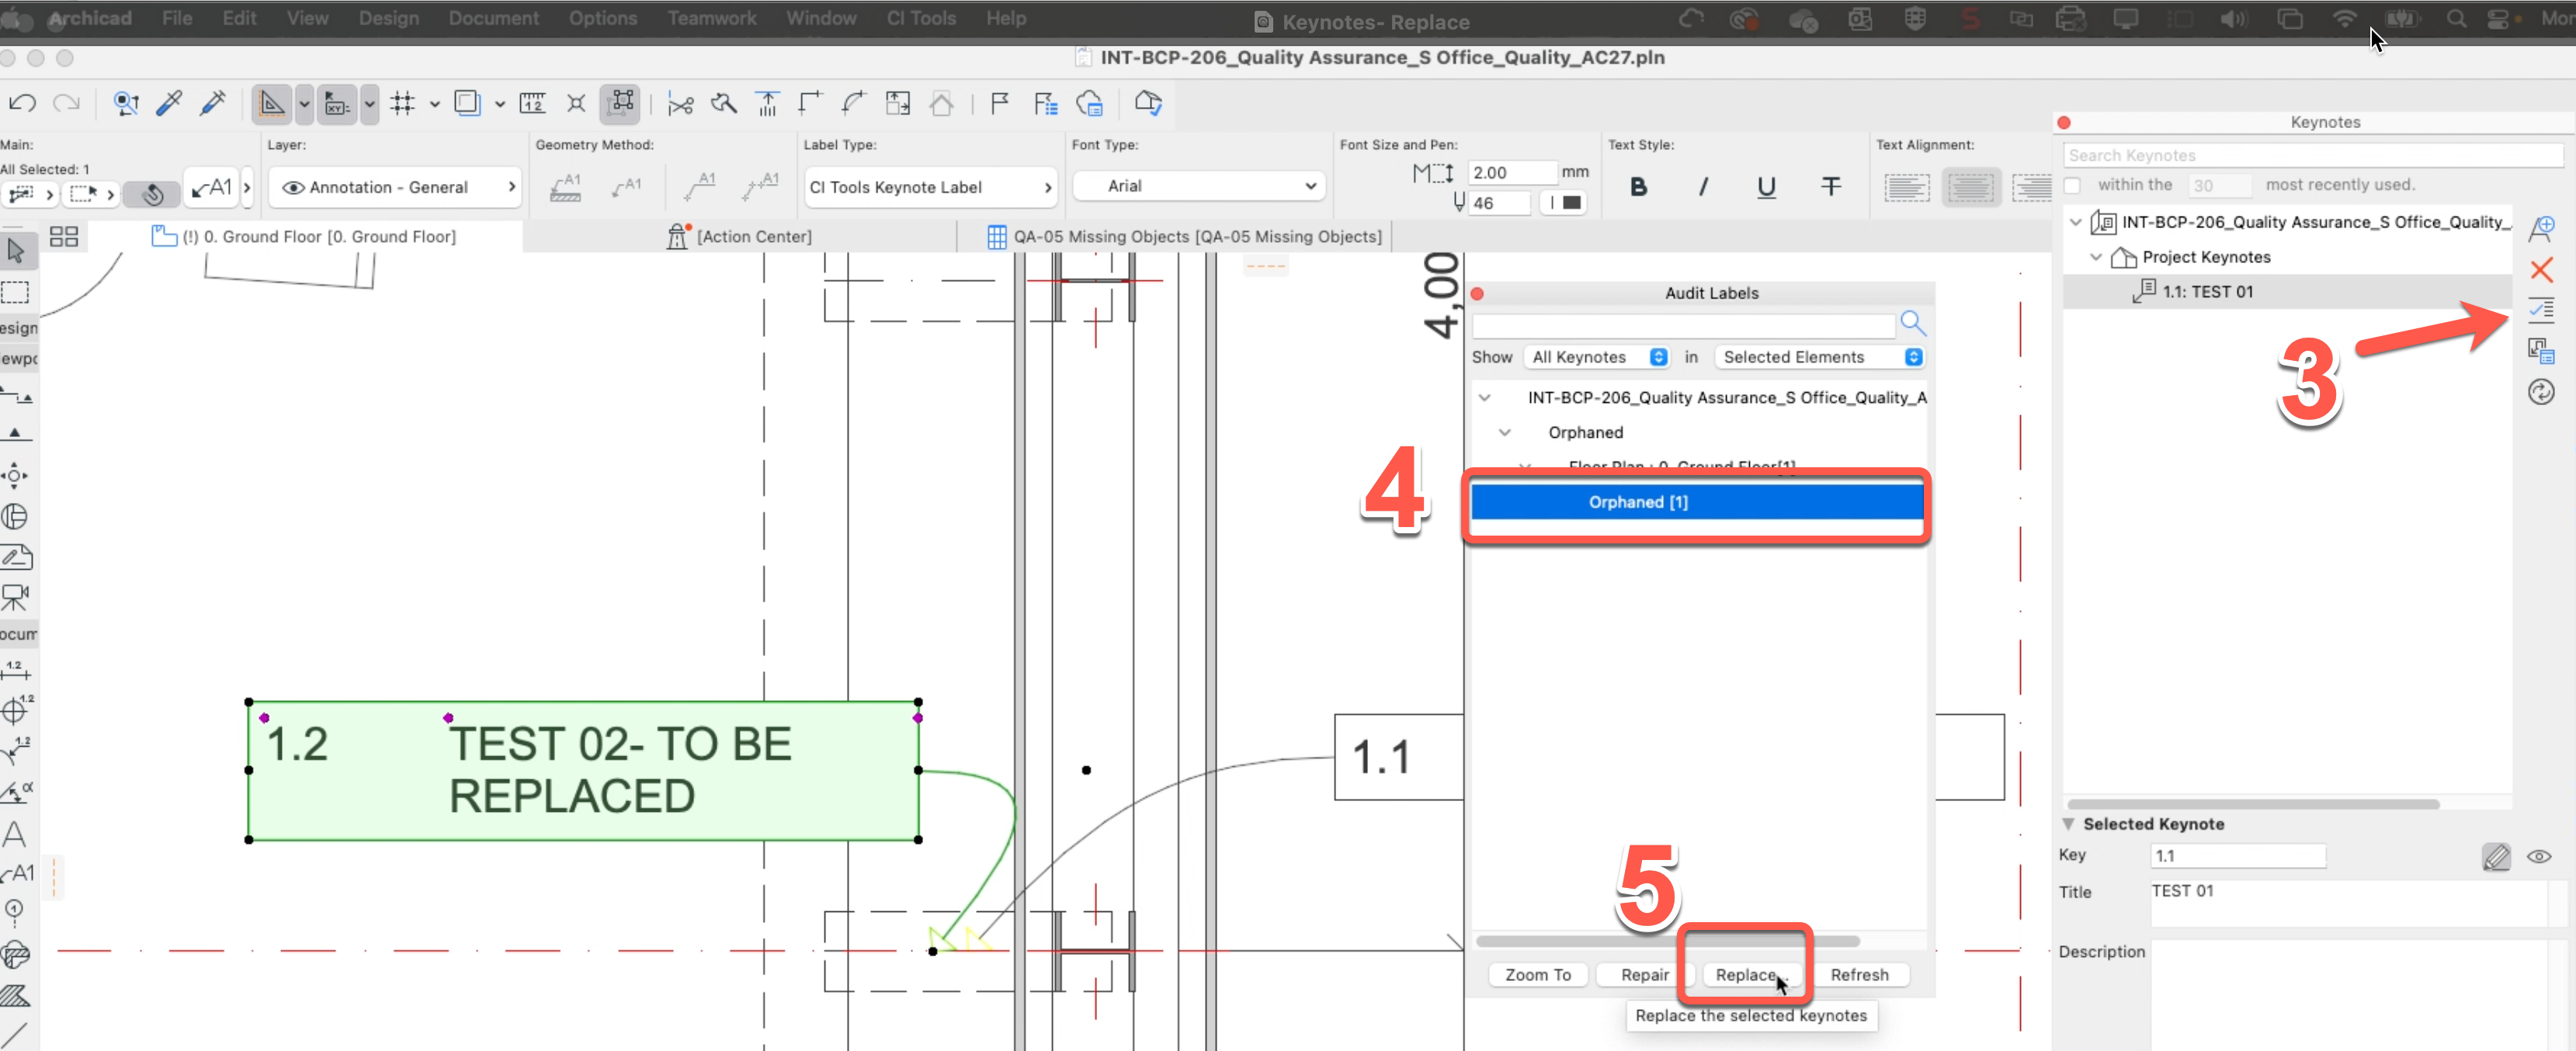Select the Arrow selection tool

16,250
